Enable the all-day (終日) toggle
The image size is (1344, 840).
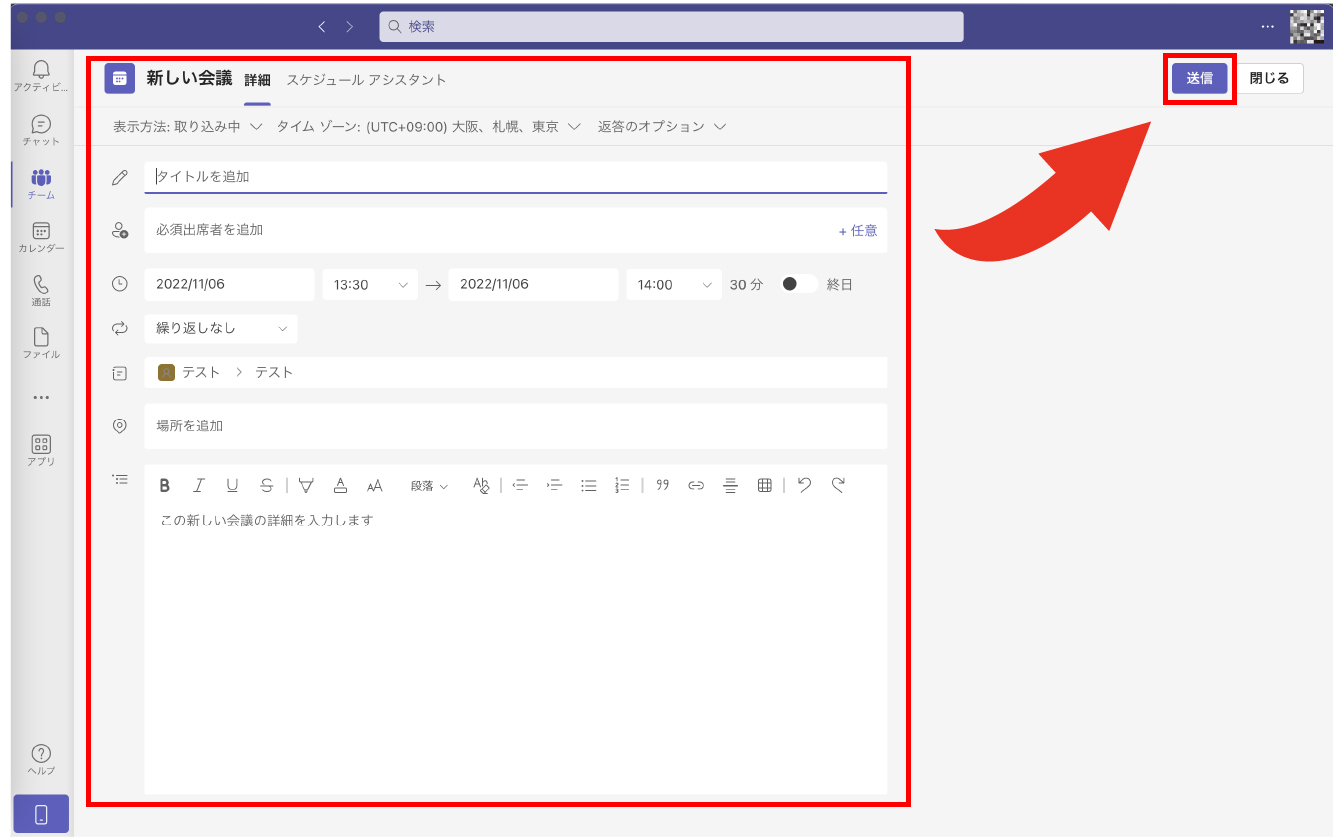(x=798, y=284)
